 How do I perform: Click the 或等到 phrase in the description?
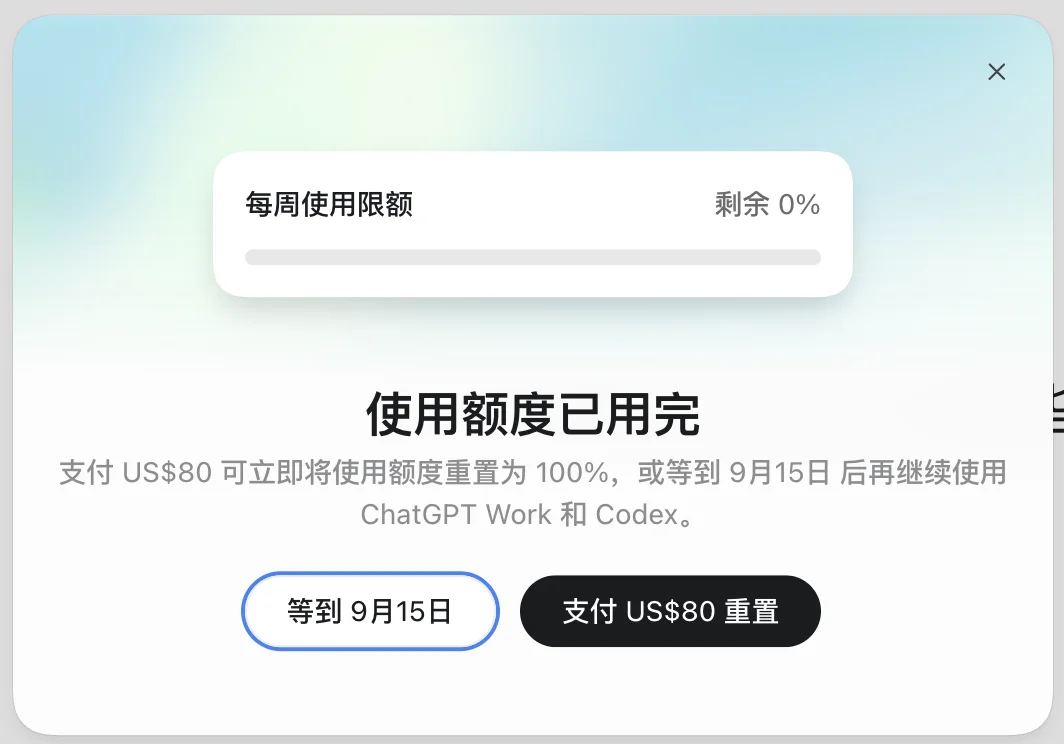tap(679, 472)
